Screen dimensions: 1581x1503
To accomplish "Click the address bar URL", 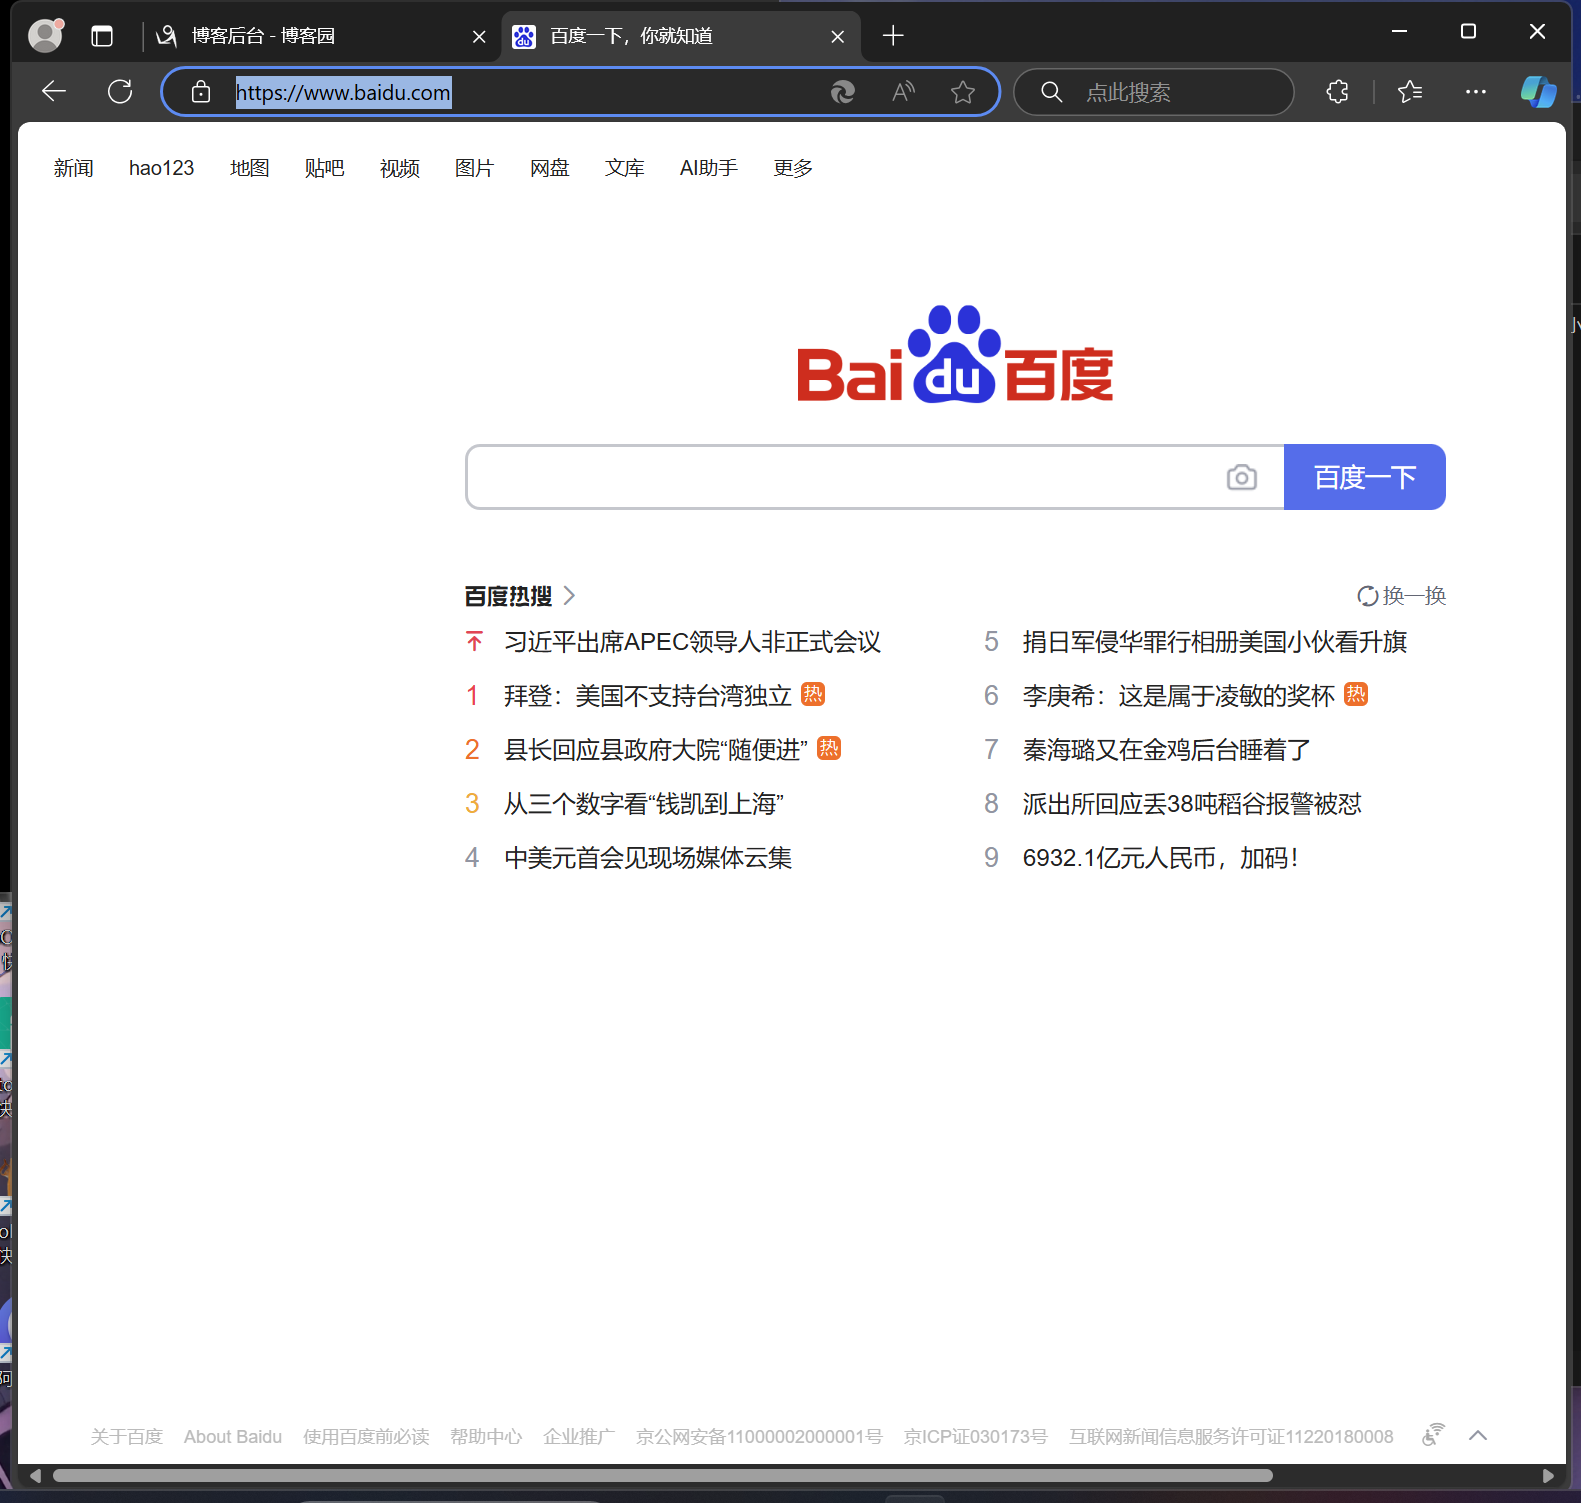I will point(343,92).
